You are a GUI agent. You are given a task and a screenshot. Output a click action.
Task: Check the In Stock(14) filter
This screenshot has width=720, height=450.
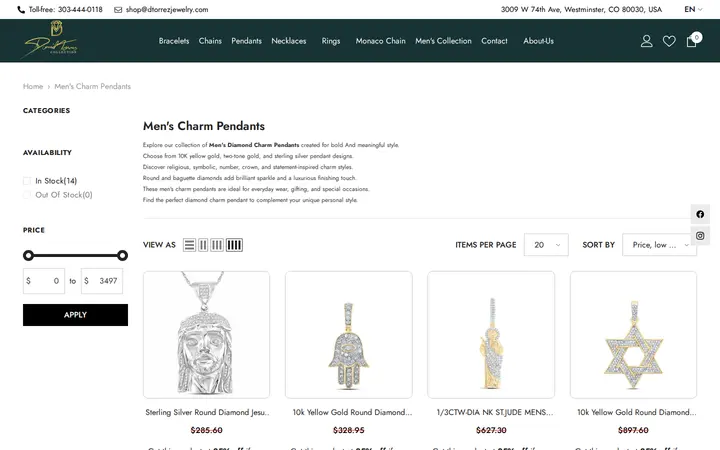tap(27, 181)
